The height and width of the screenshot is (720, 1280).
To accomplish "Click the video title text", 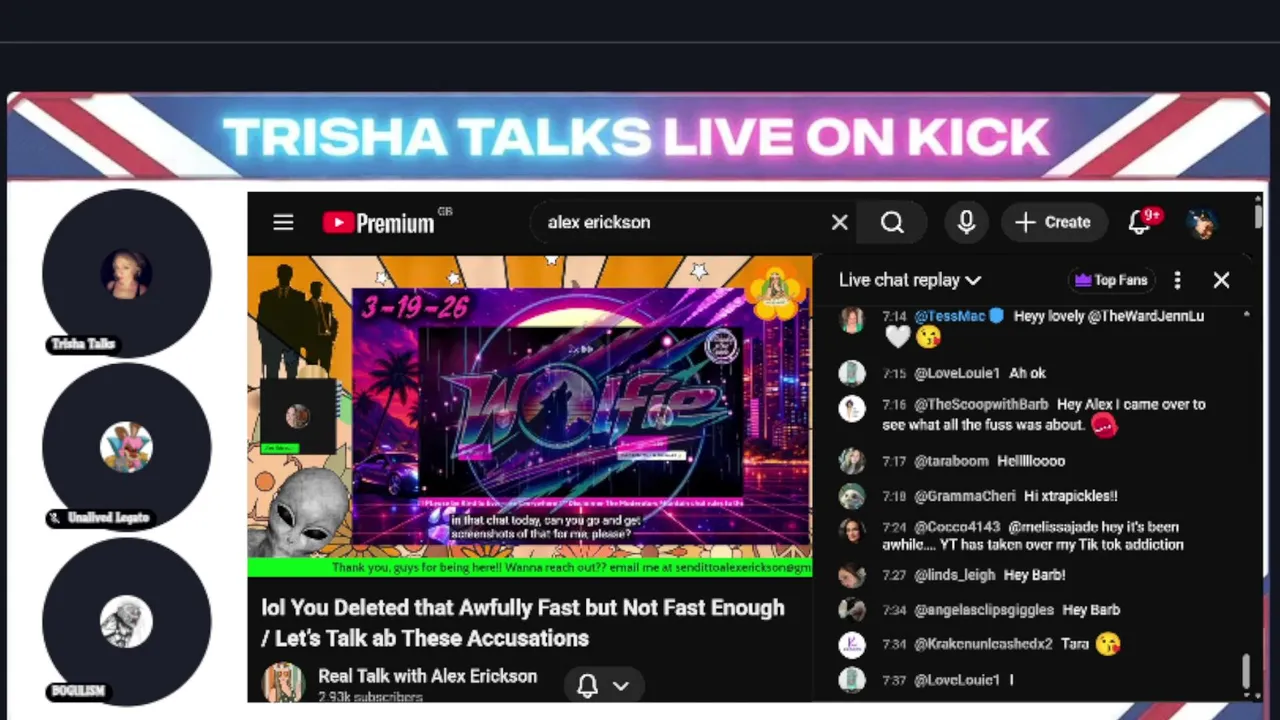I will click(523, 623).
